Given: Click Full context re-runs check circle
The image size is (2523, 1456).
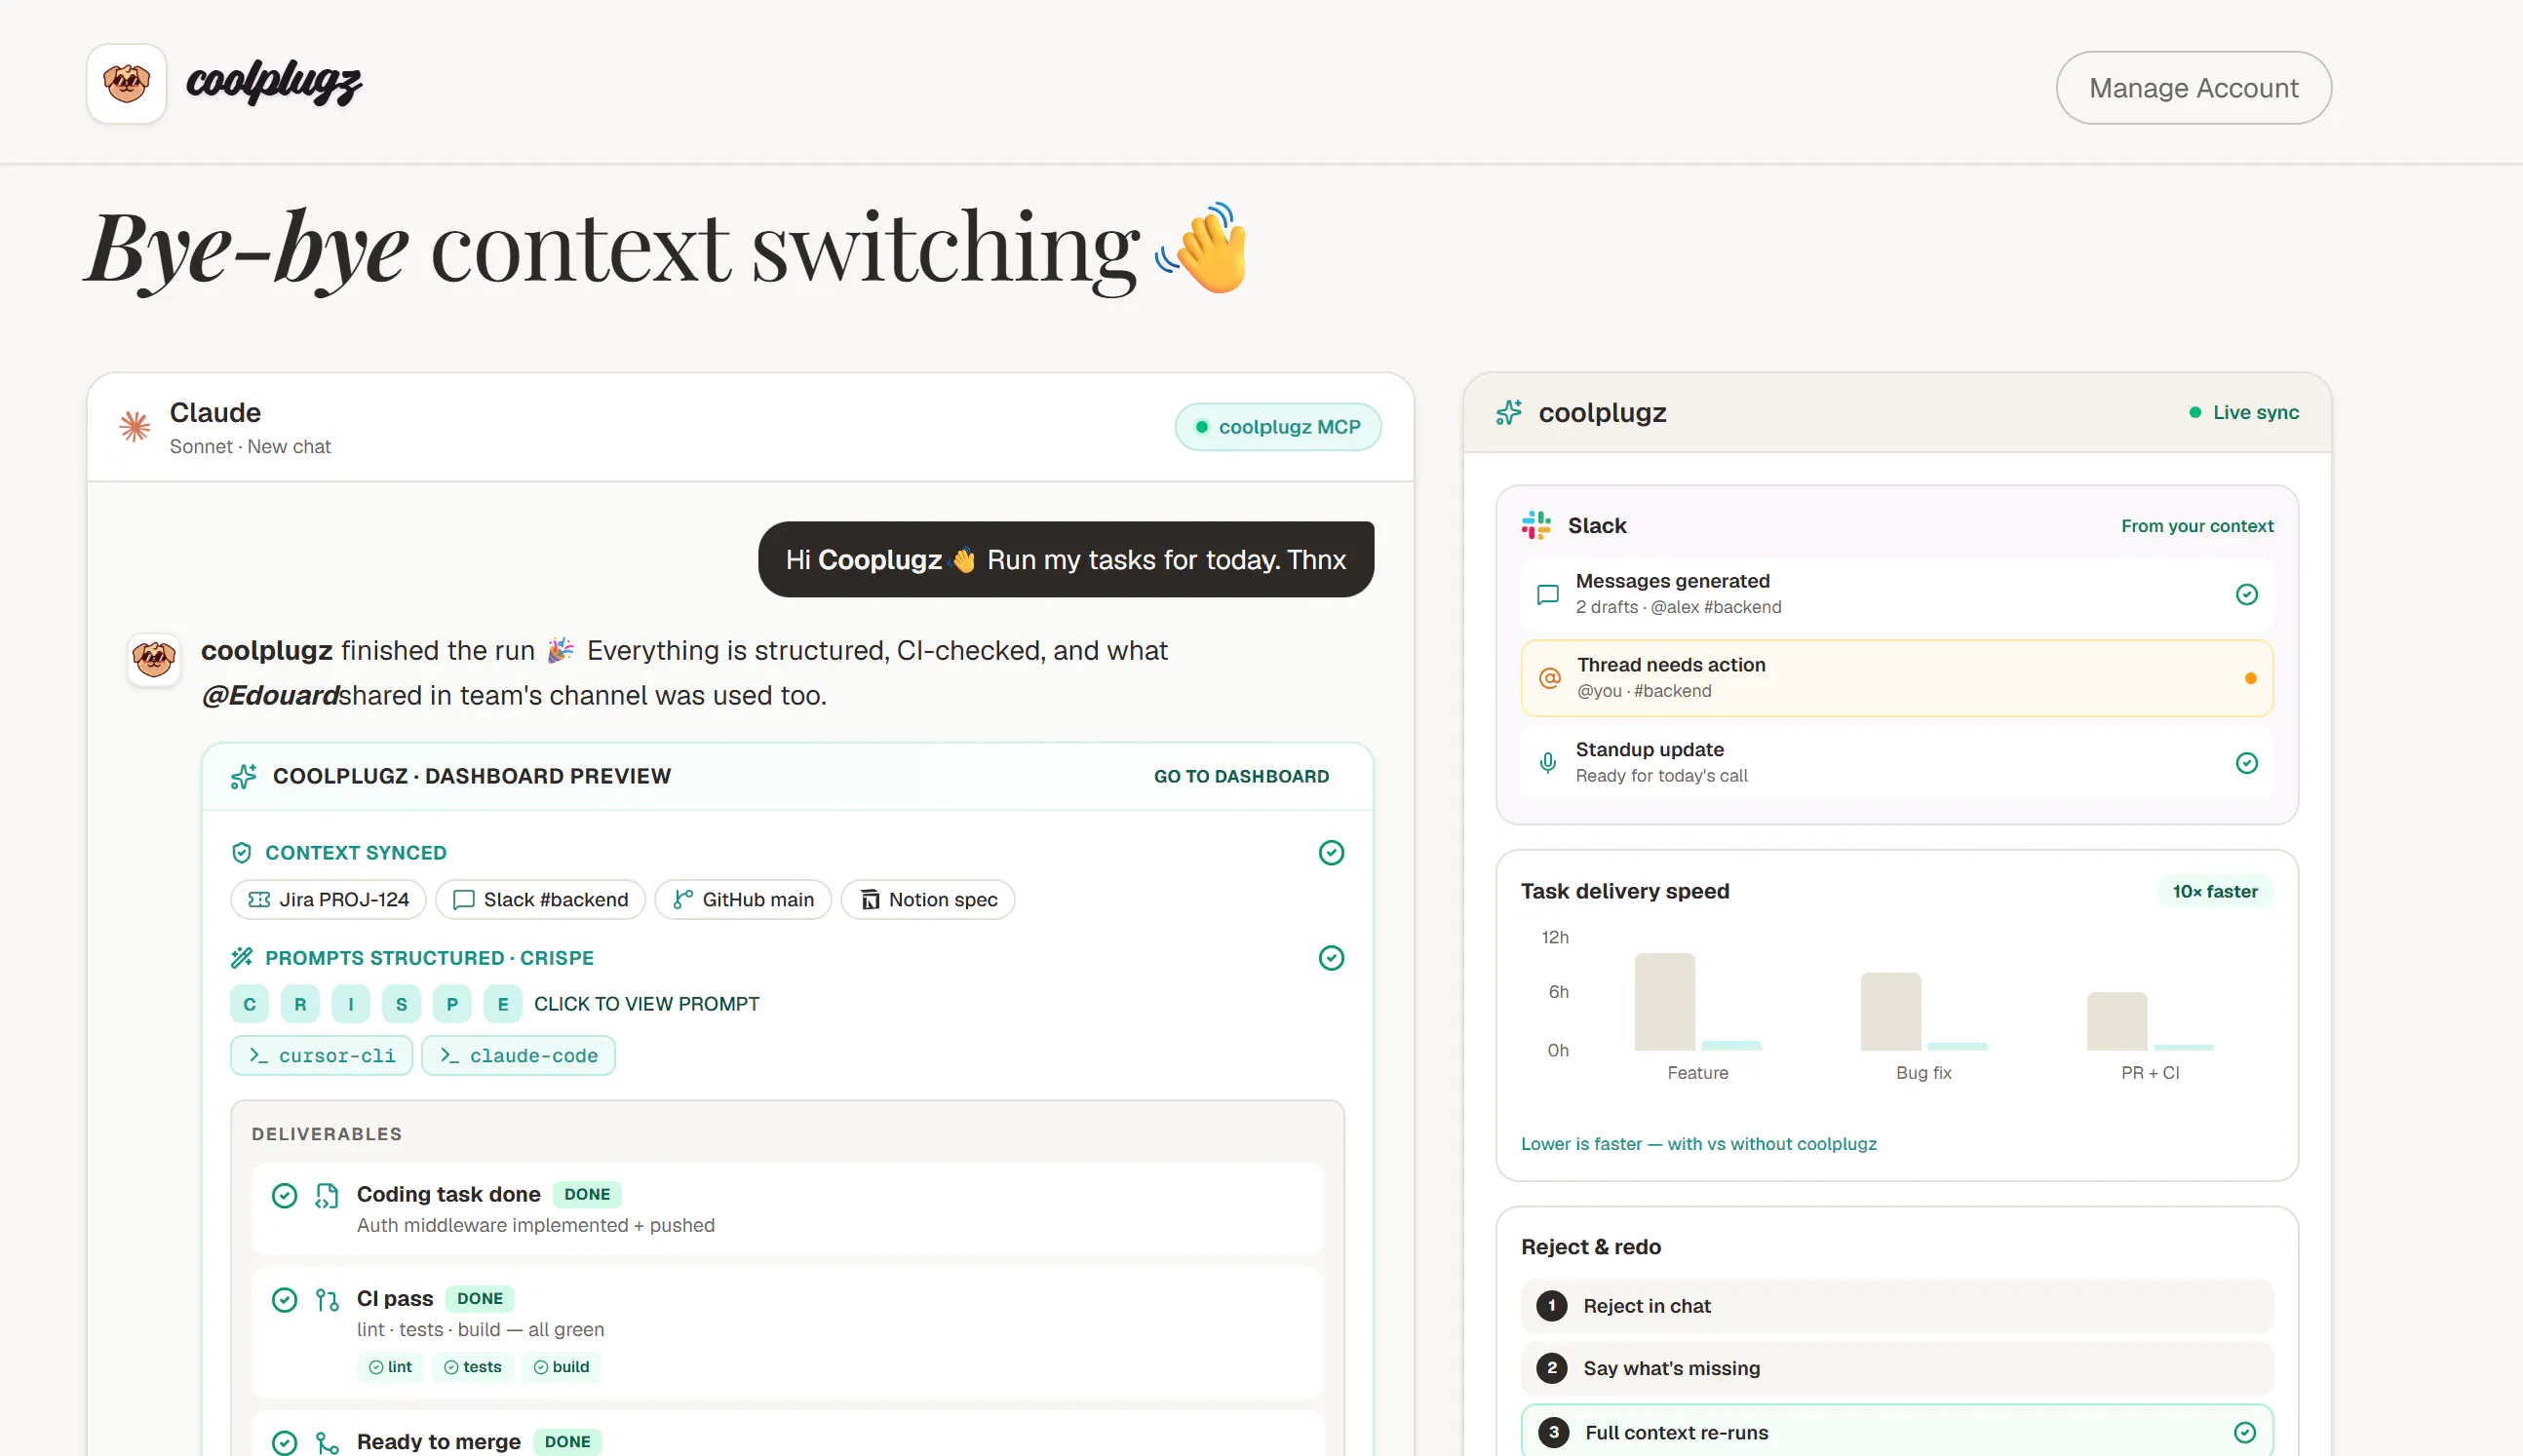Looking at the screenshot, I should tap(2244, 1433).
